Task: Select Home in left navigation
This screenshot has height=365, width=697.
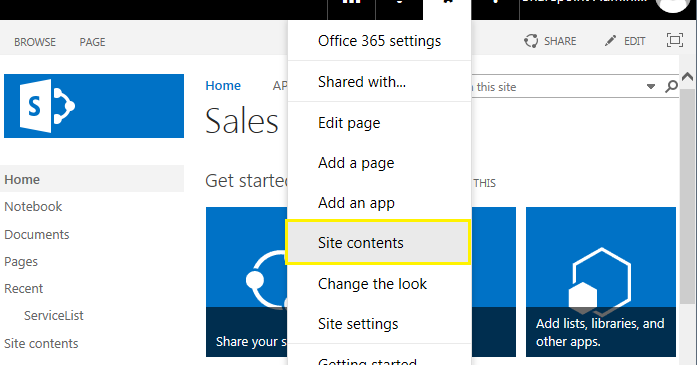Action: pyautogui.click(x=92, y=179)
